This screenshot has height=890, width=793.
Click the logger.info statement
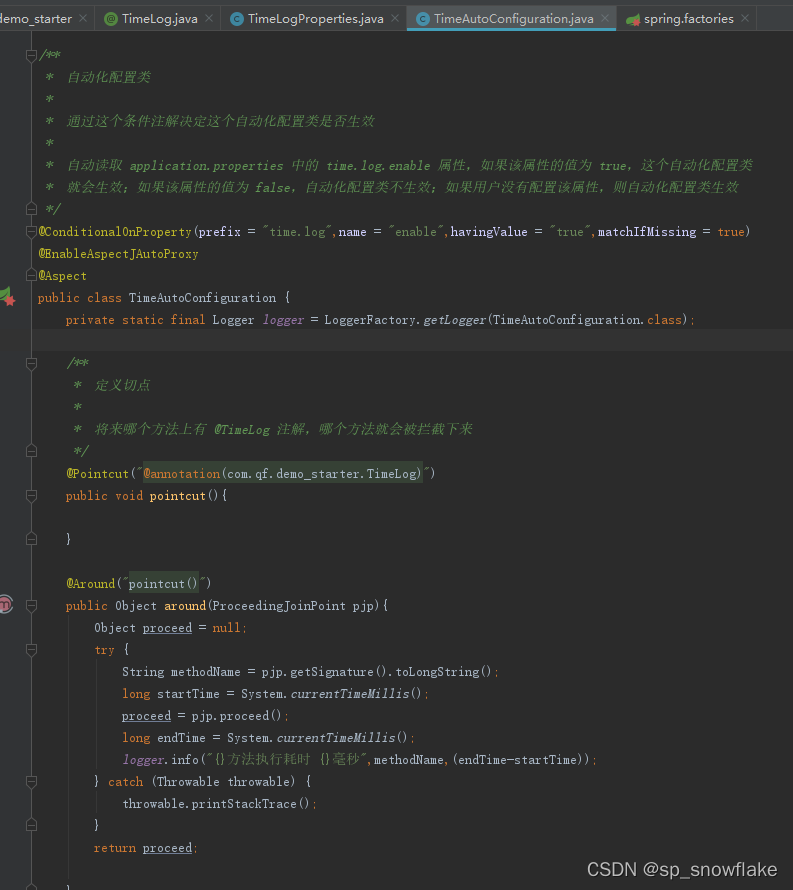[x=359, y=759]
